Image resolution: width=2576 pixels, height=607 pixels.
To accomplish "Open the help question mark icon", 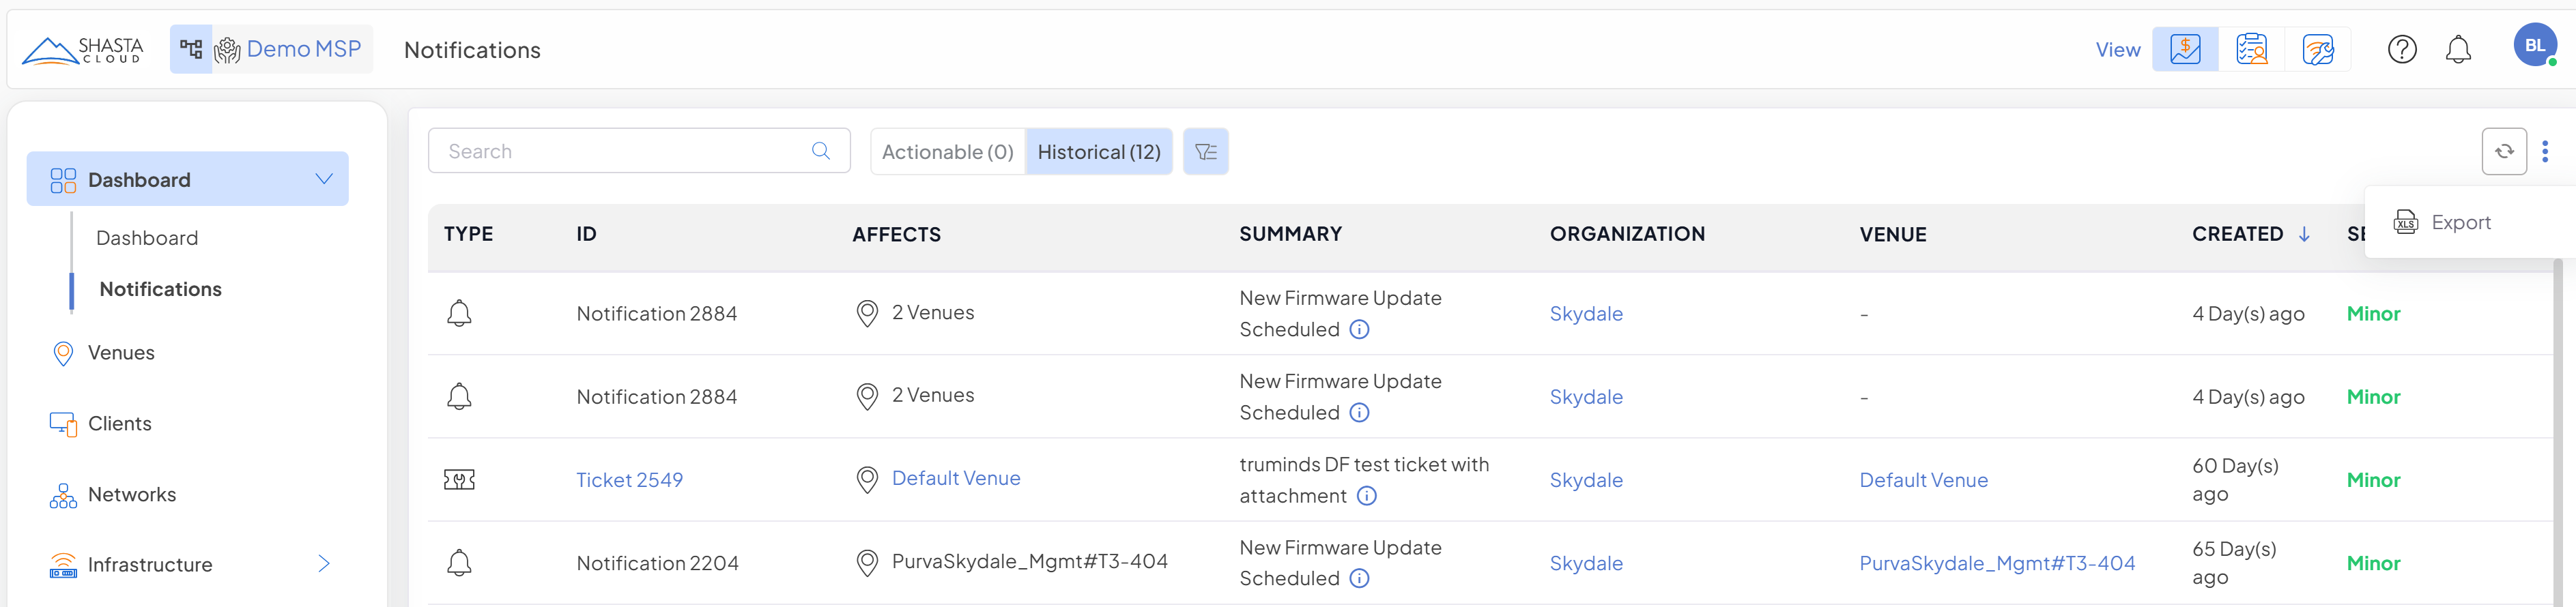I will click(x=2401, y=49).
